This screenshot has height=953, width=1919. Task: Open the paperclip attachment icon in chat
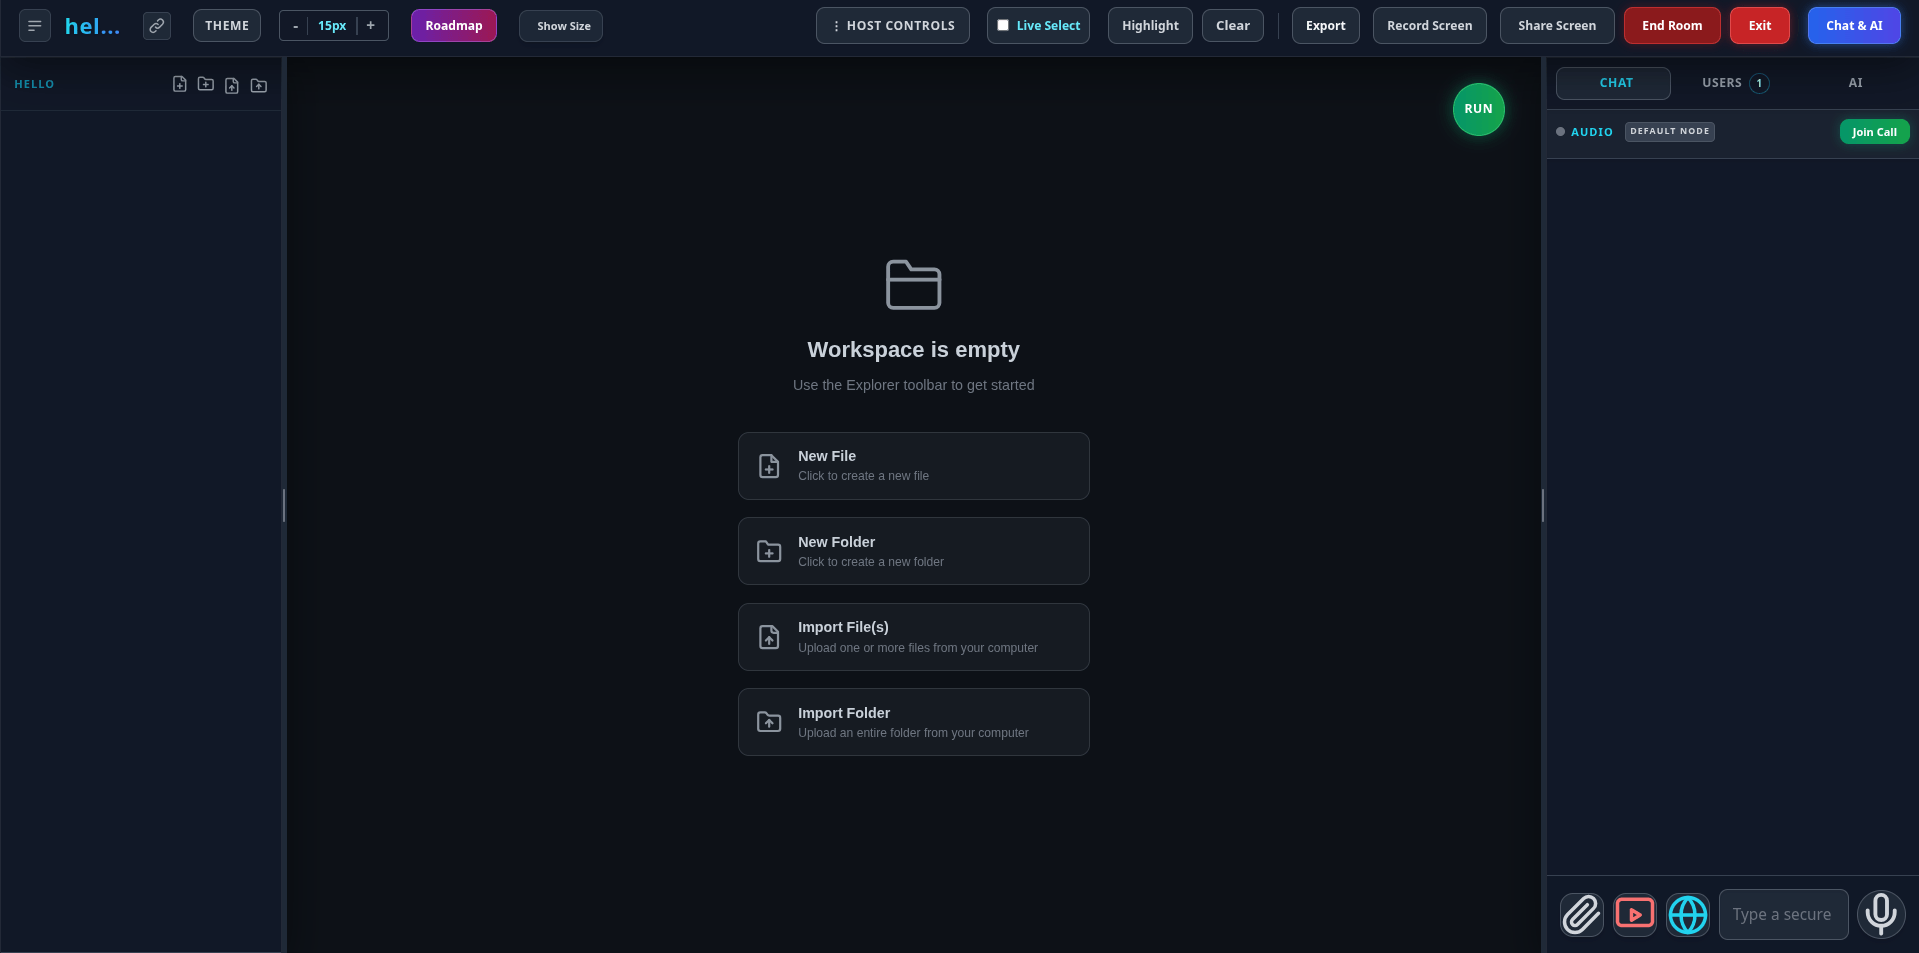[1582, 915]
